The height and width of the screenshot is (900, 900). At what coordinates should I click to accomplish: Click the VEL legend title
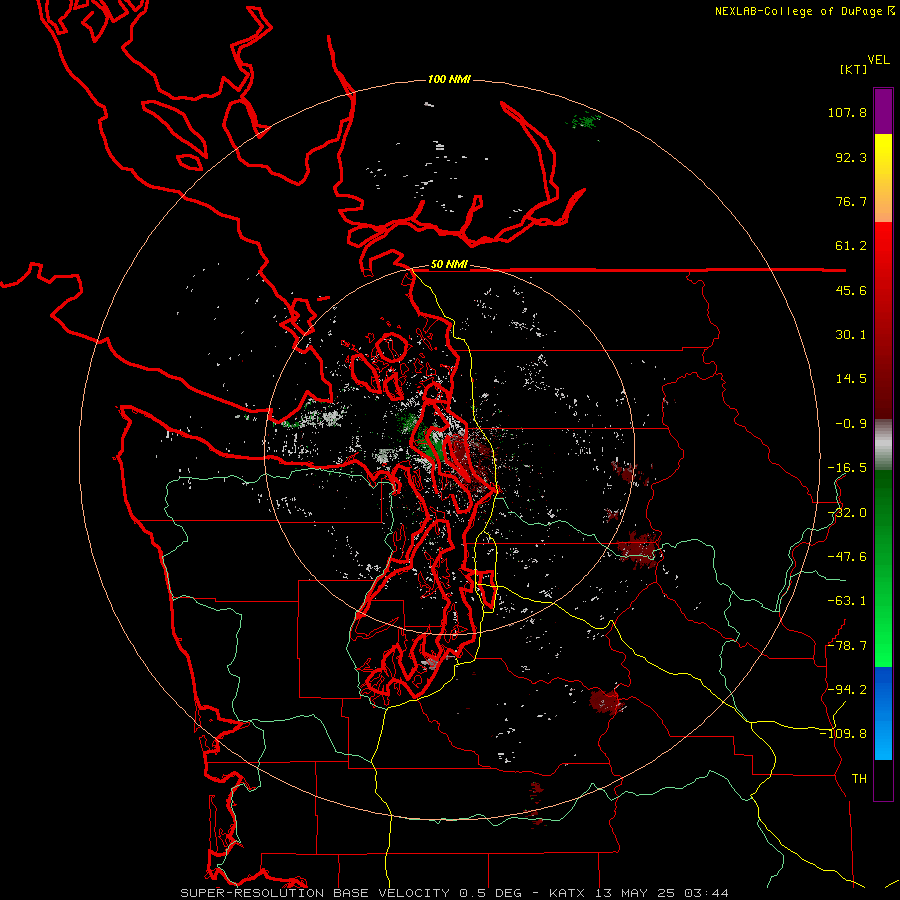coord(878,60)
